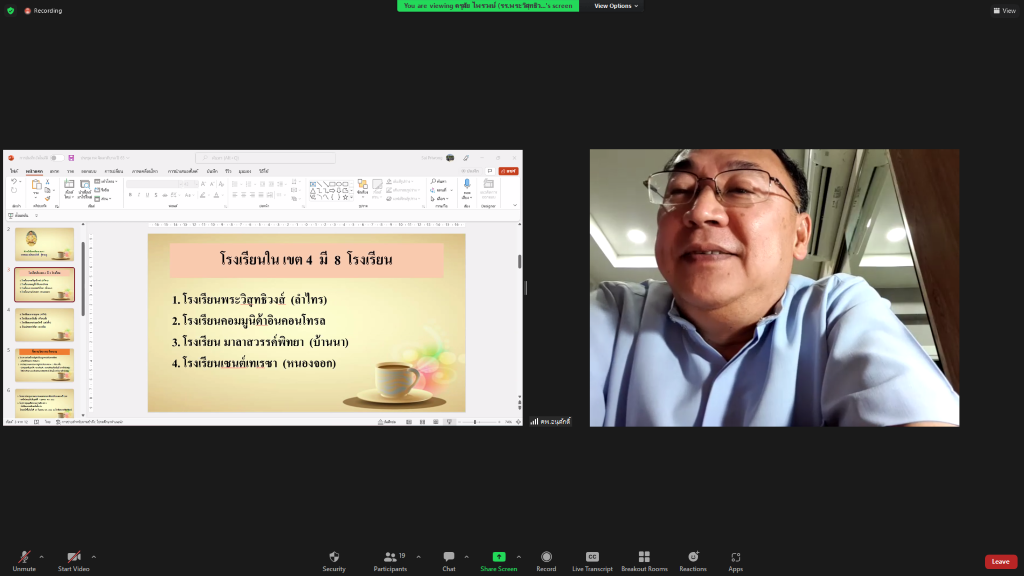The height and width of the screenshot is (576, 1024).
Task: Click the PowerPoint search box
Action: point(265,158)
